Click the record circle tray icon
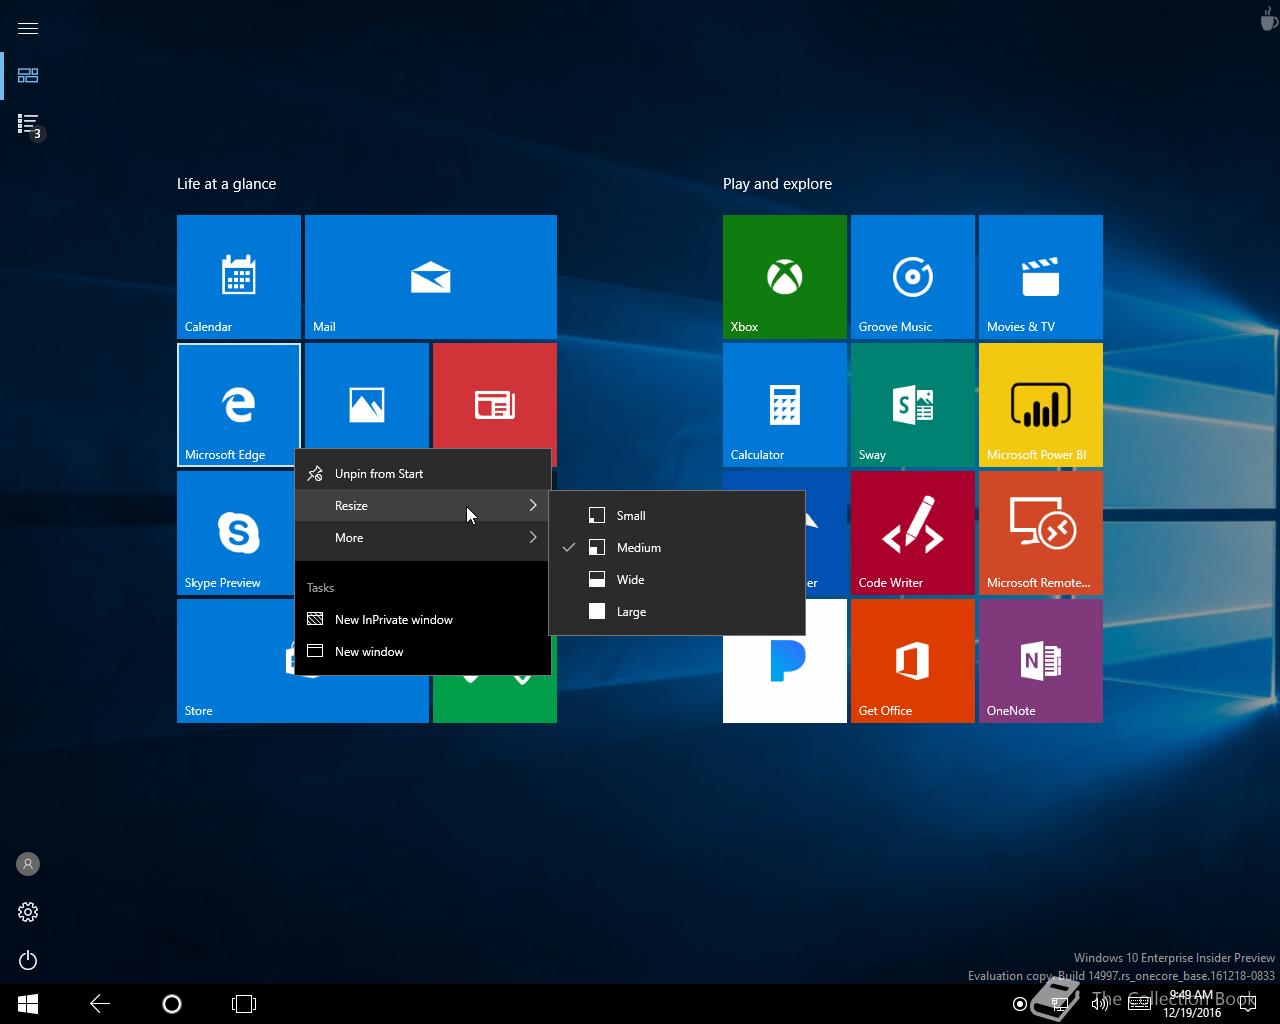 (1020, 1004)
